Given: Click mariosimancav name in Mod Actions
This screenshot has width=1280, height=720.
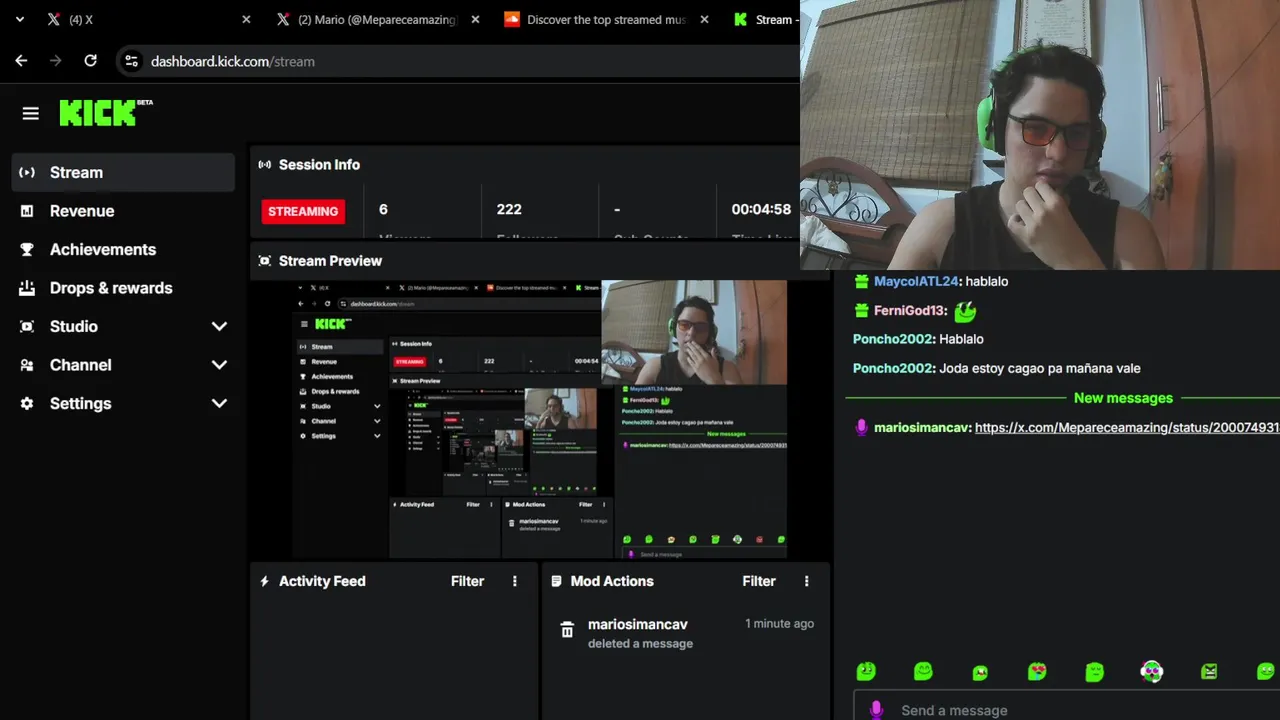Looking at the screenshot, I should pyautogui.click(x=638, y=624).
